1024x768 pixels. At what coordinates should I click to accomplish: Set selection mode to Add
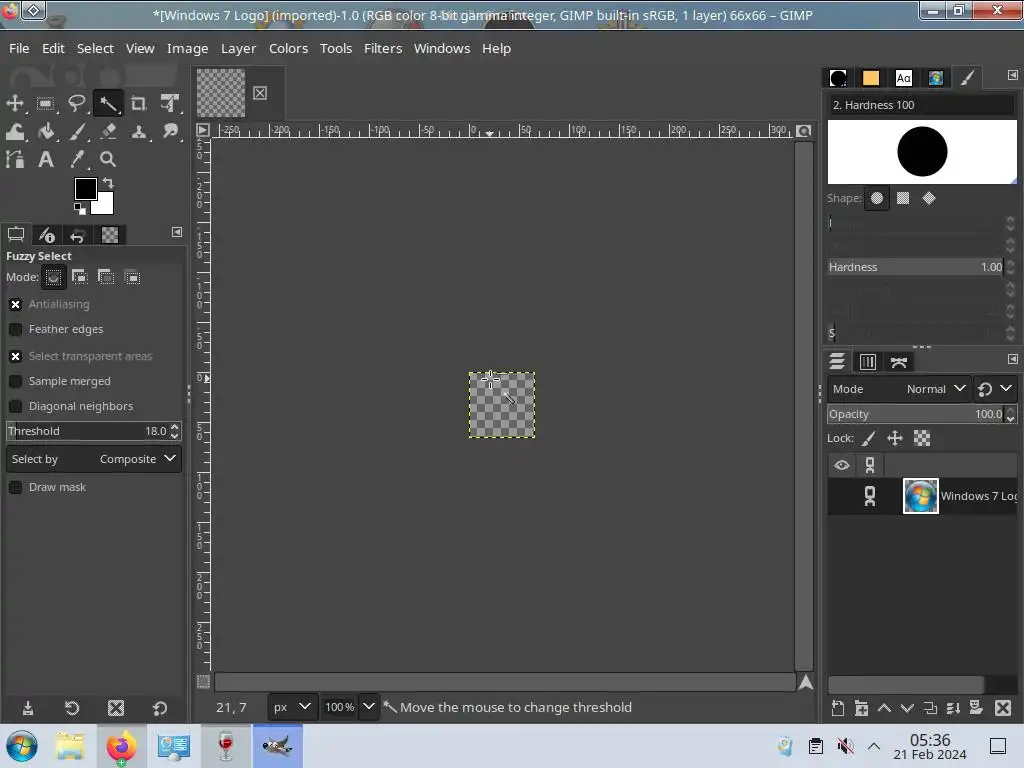click(80, 278)
